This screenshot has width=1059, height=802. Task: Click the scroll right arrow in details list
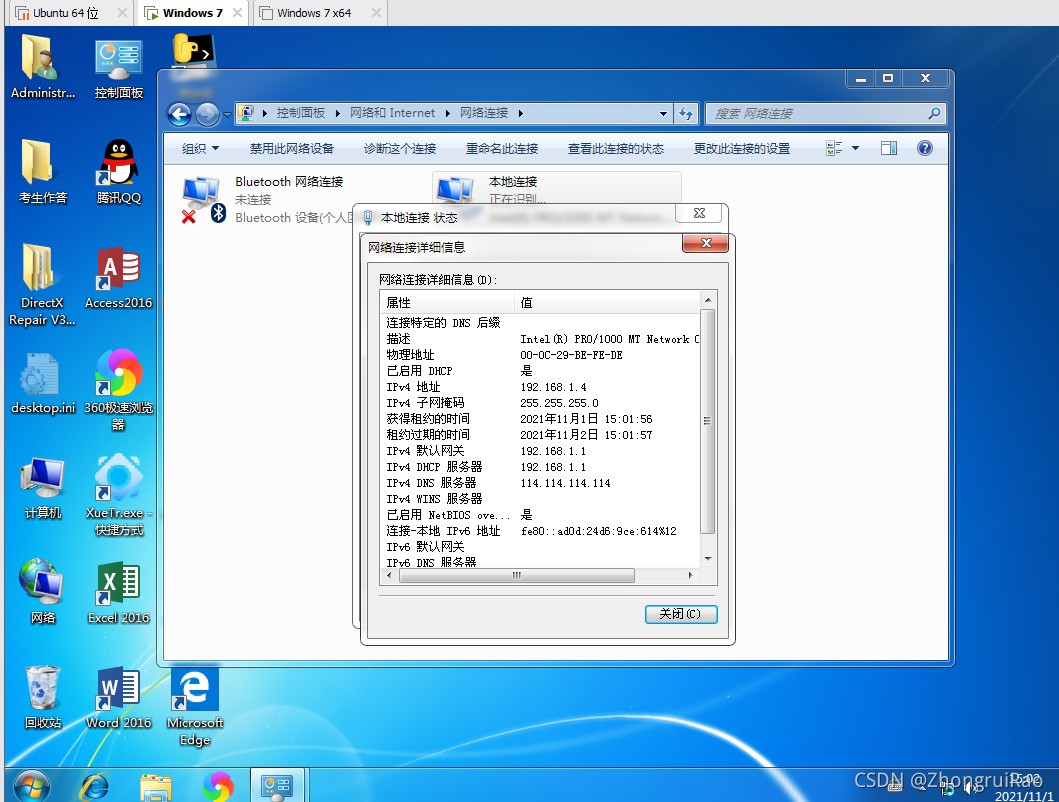point(690,576)
